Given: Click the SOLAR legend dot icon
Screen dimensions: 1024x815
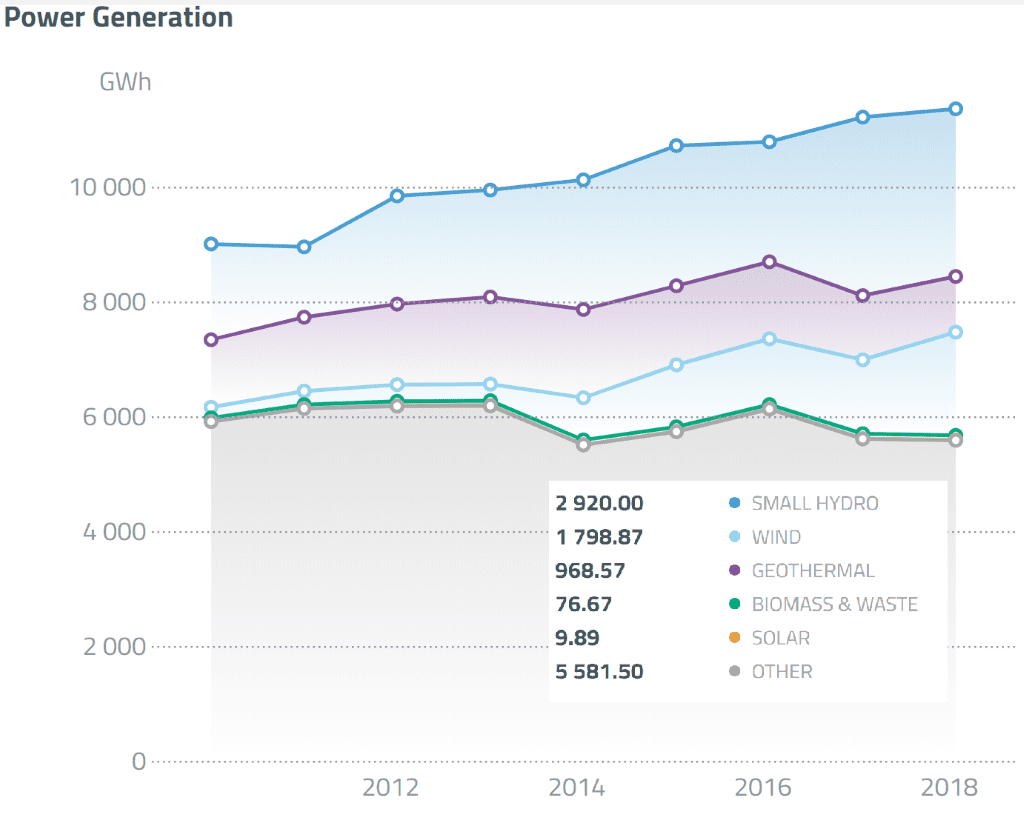Looking at the screenshot, I should (735, 637).
